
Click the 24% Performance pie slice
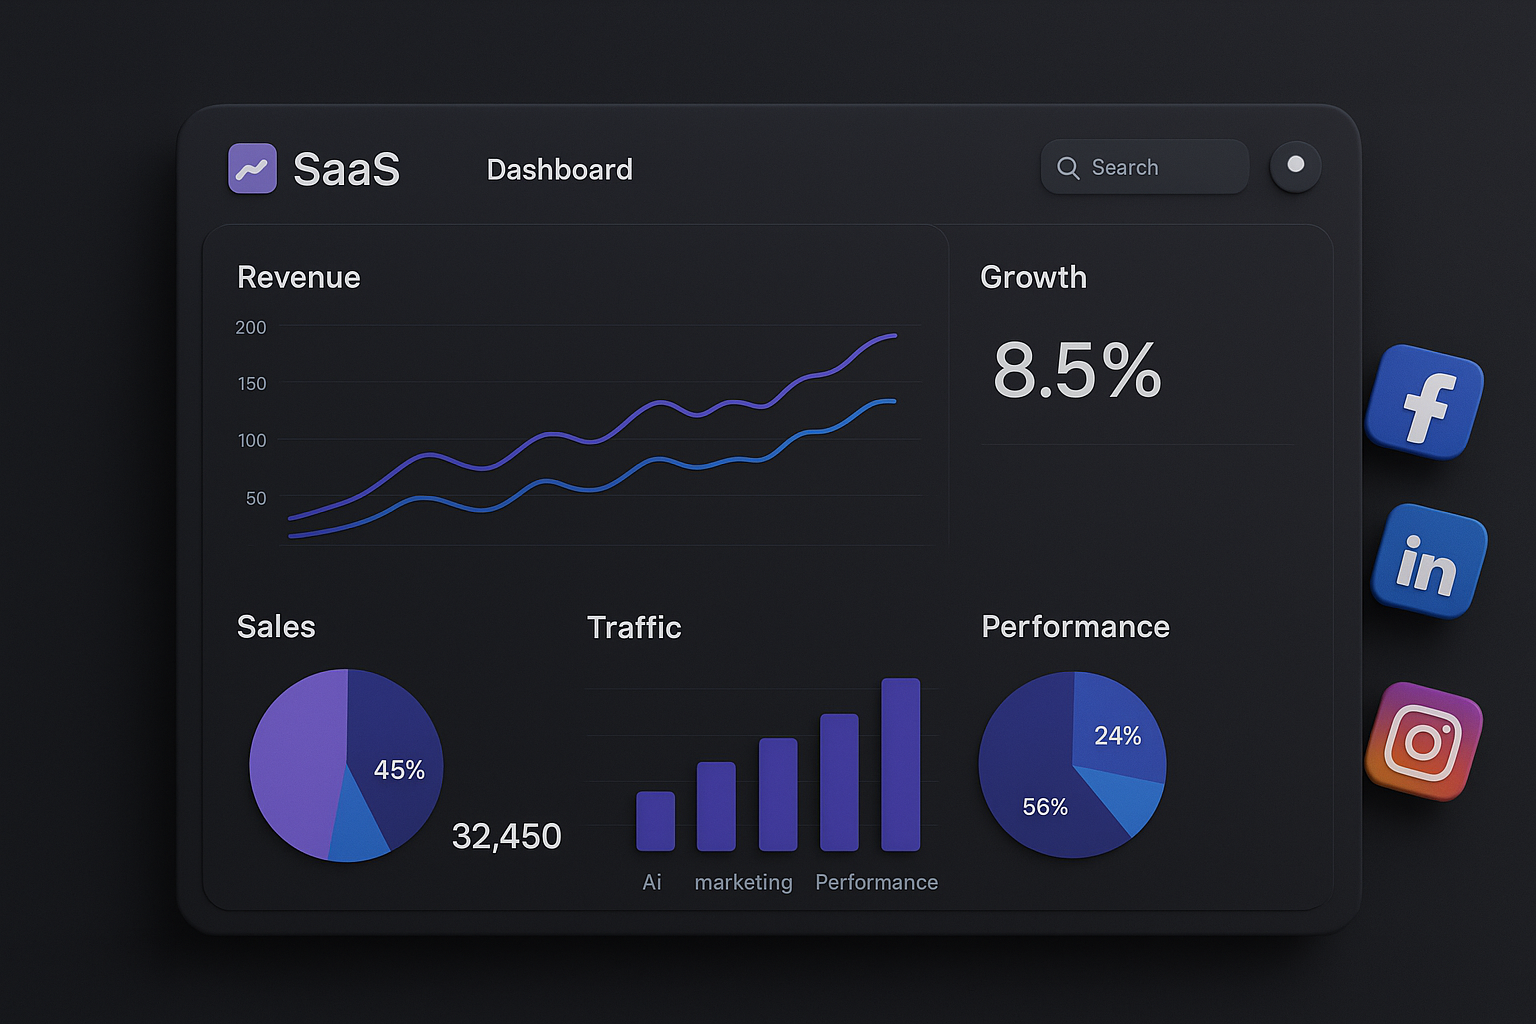pos(1117,730)
